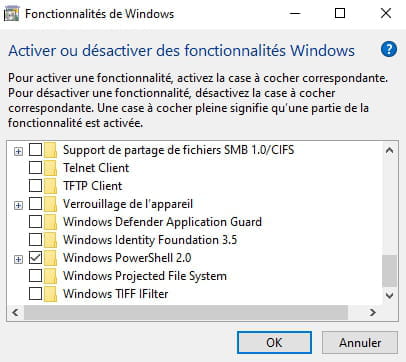Click the folder icon beside Windows PowerShell 2.0
Screen dimensions: 406x362
(x=50, y=258)
